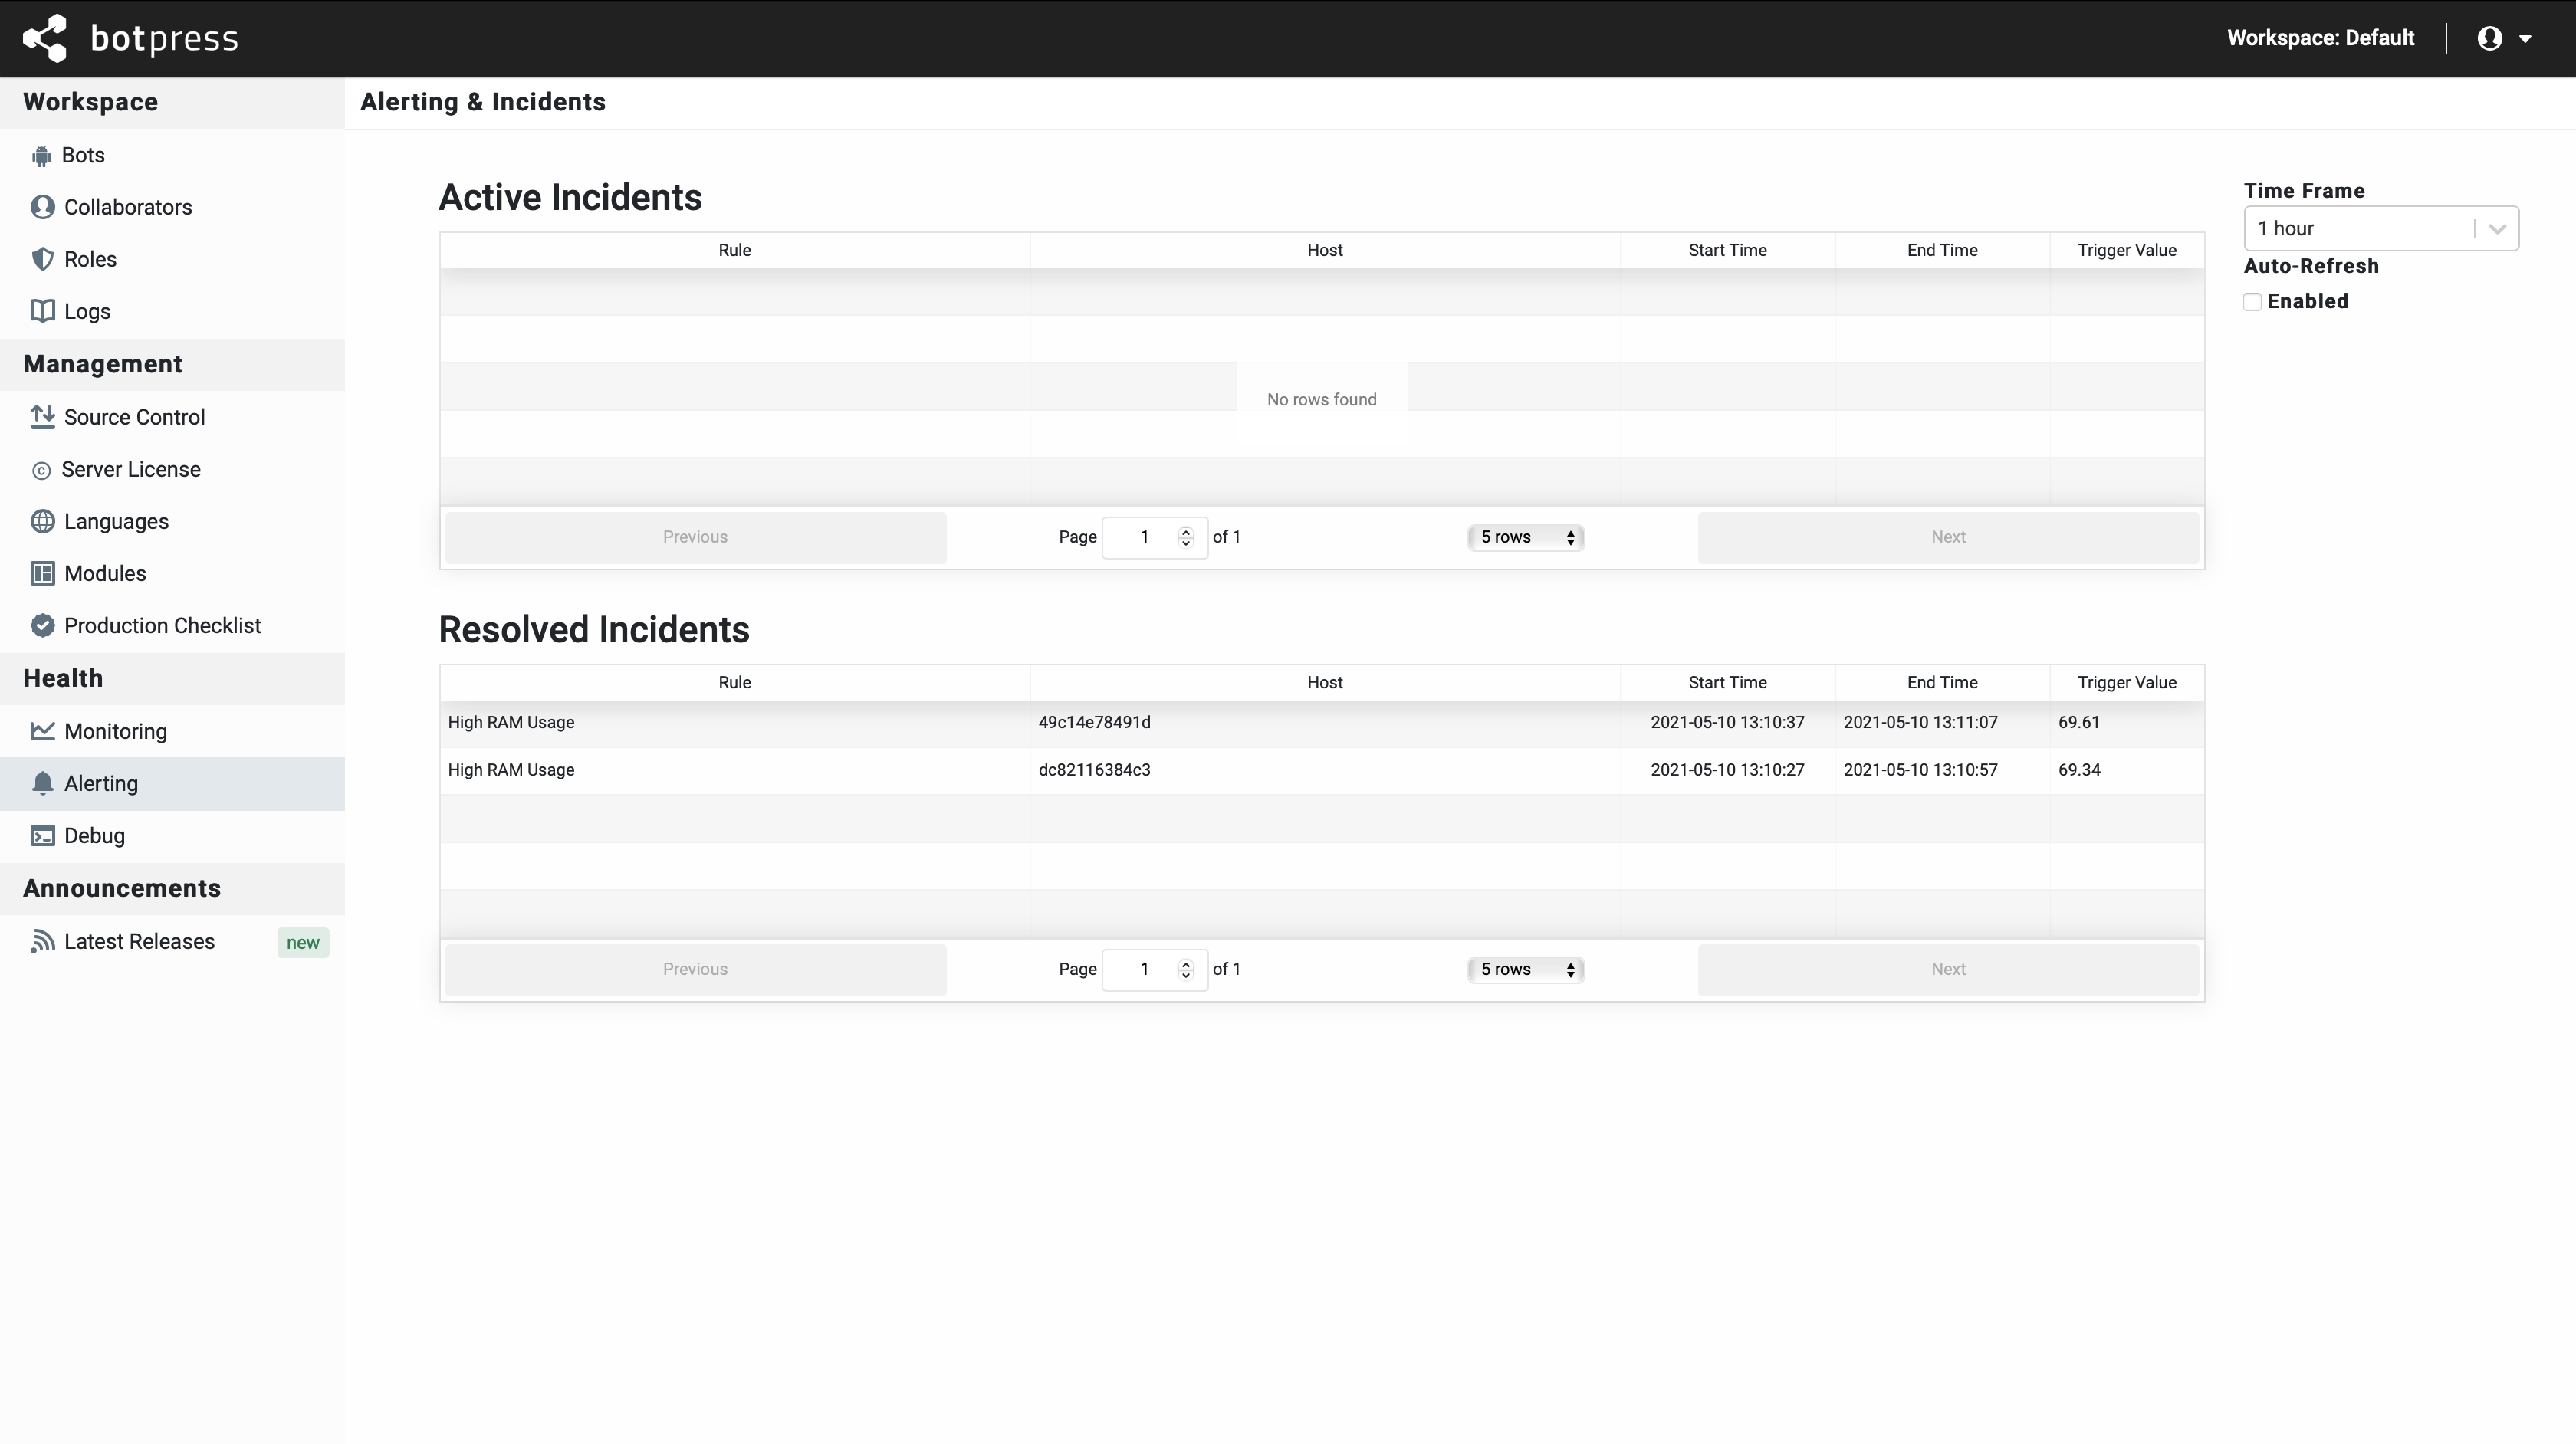Select the Source Control icon

tap(43, 417)
